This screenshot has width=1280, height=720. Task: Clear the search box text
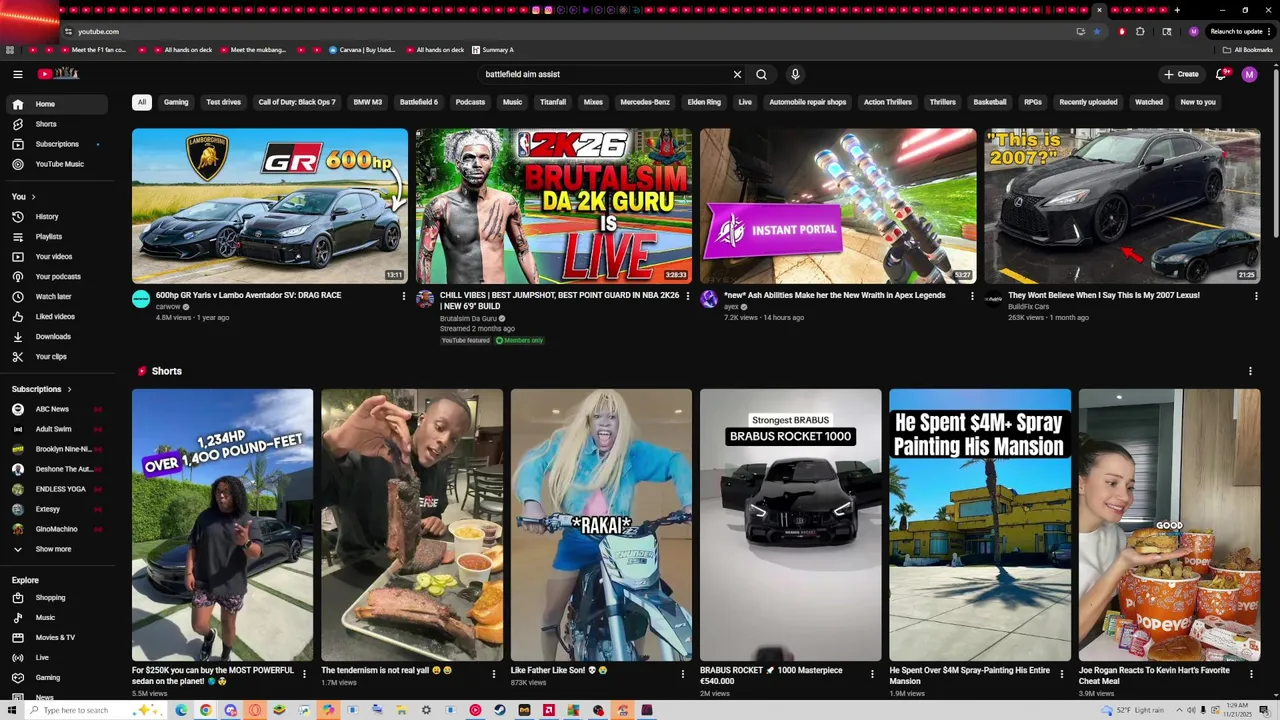click(x=737, y=74)
